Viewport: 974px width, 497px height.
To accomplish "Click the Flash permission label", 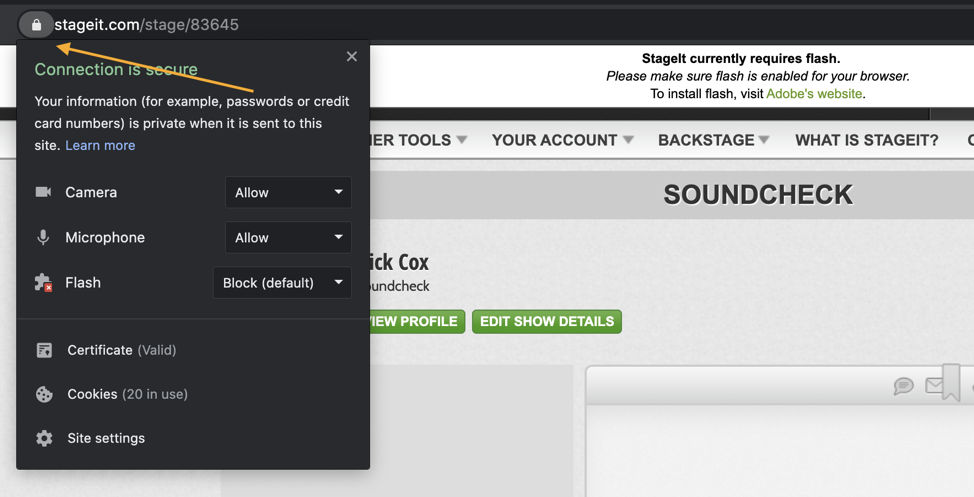I will click(x=83, y=283).
